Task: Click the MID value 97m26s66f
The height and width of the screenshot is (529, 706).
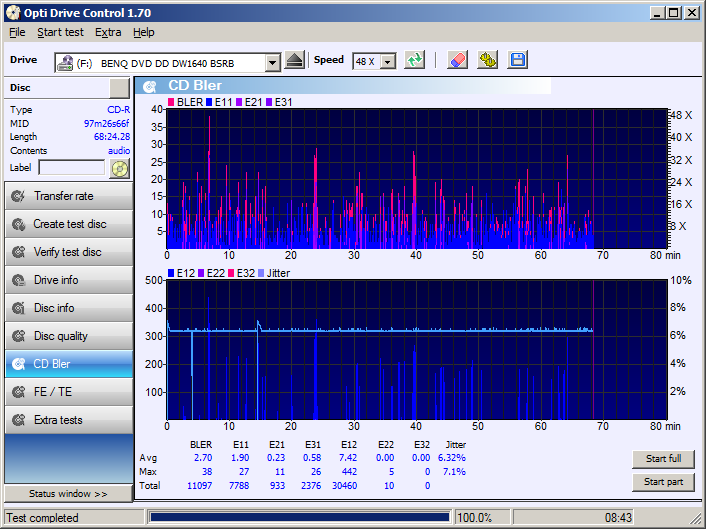Action: click(x=106, y=123)
